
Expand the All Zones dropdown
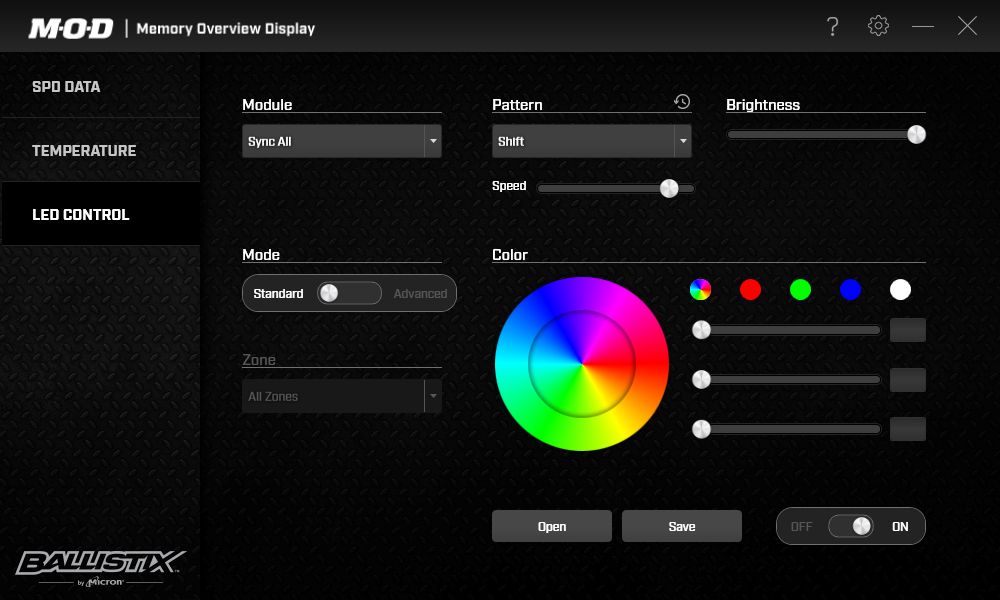click(341, 397)
